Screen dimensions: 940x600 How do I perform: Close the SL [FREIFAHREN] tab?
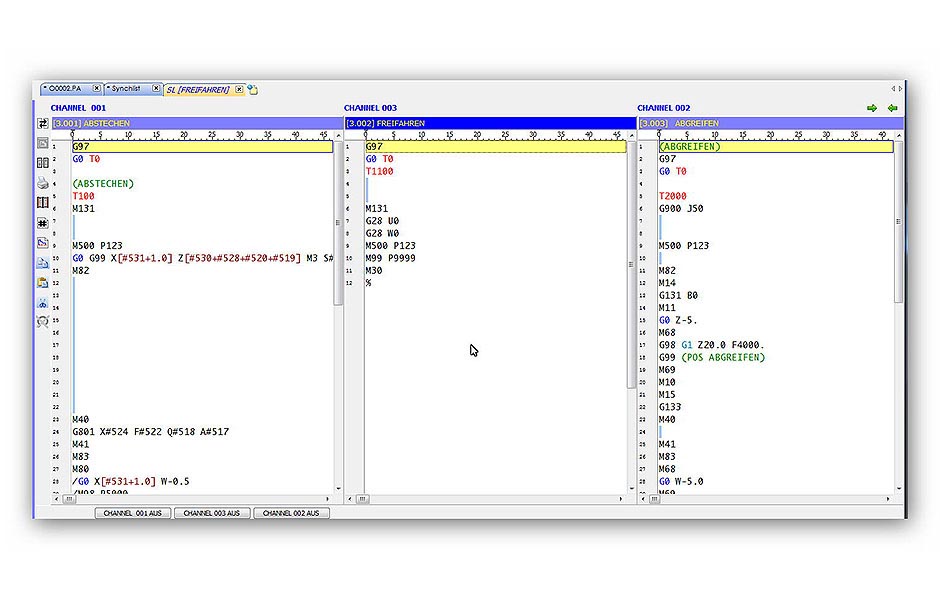239,89
